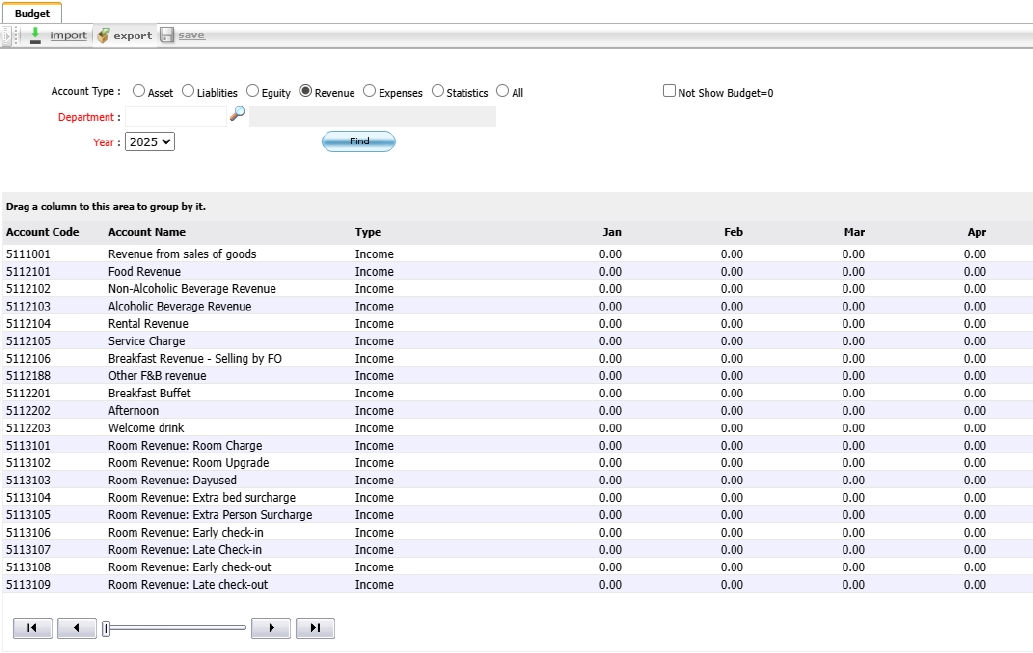Jump to last page of records
Image resolution: width=1033 pixels, height=653 pixels.
(315, 628)
